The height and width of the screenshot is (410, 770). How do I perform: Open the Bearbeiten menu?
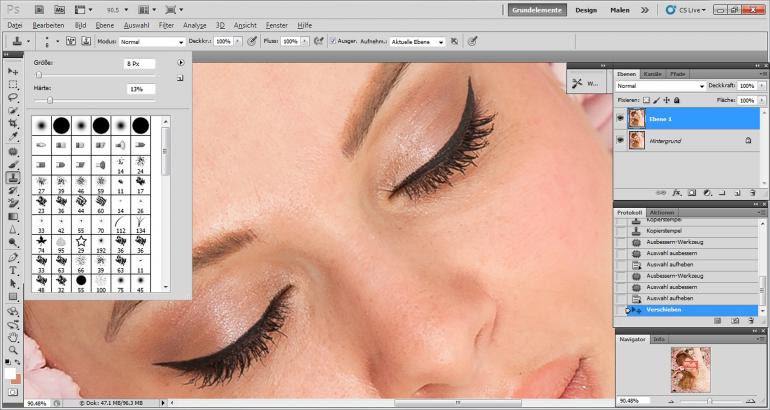tap(48, 25)
